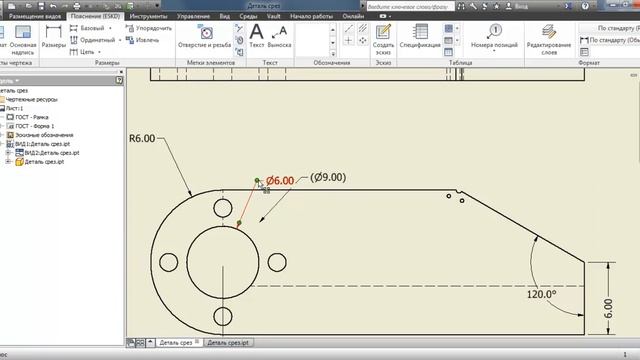Open the Онлайн ribbon tab
Image resolution: width=640 pixels, height=360 pixels.
tap(353, 16)
